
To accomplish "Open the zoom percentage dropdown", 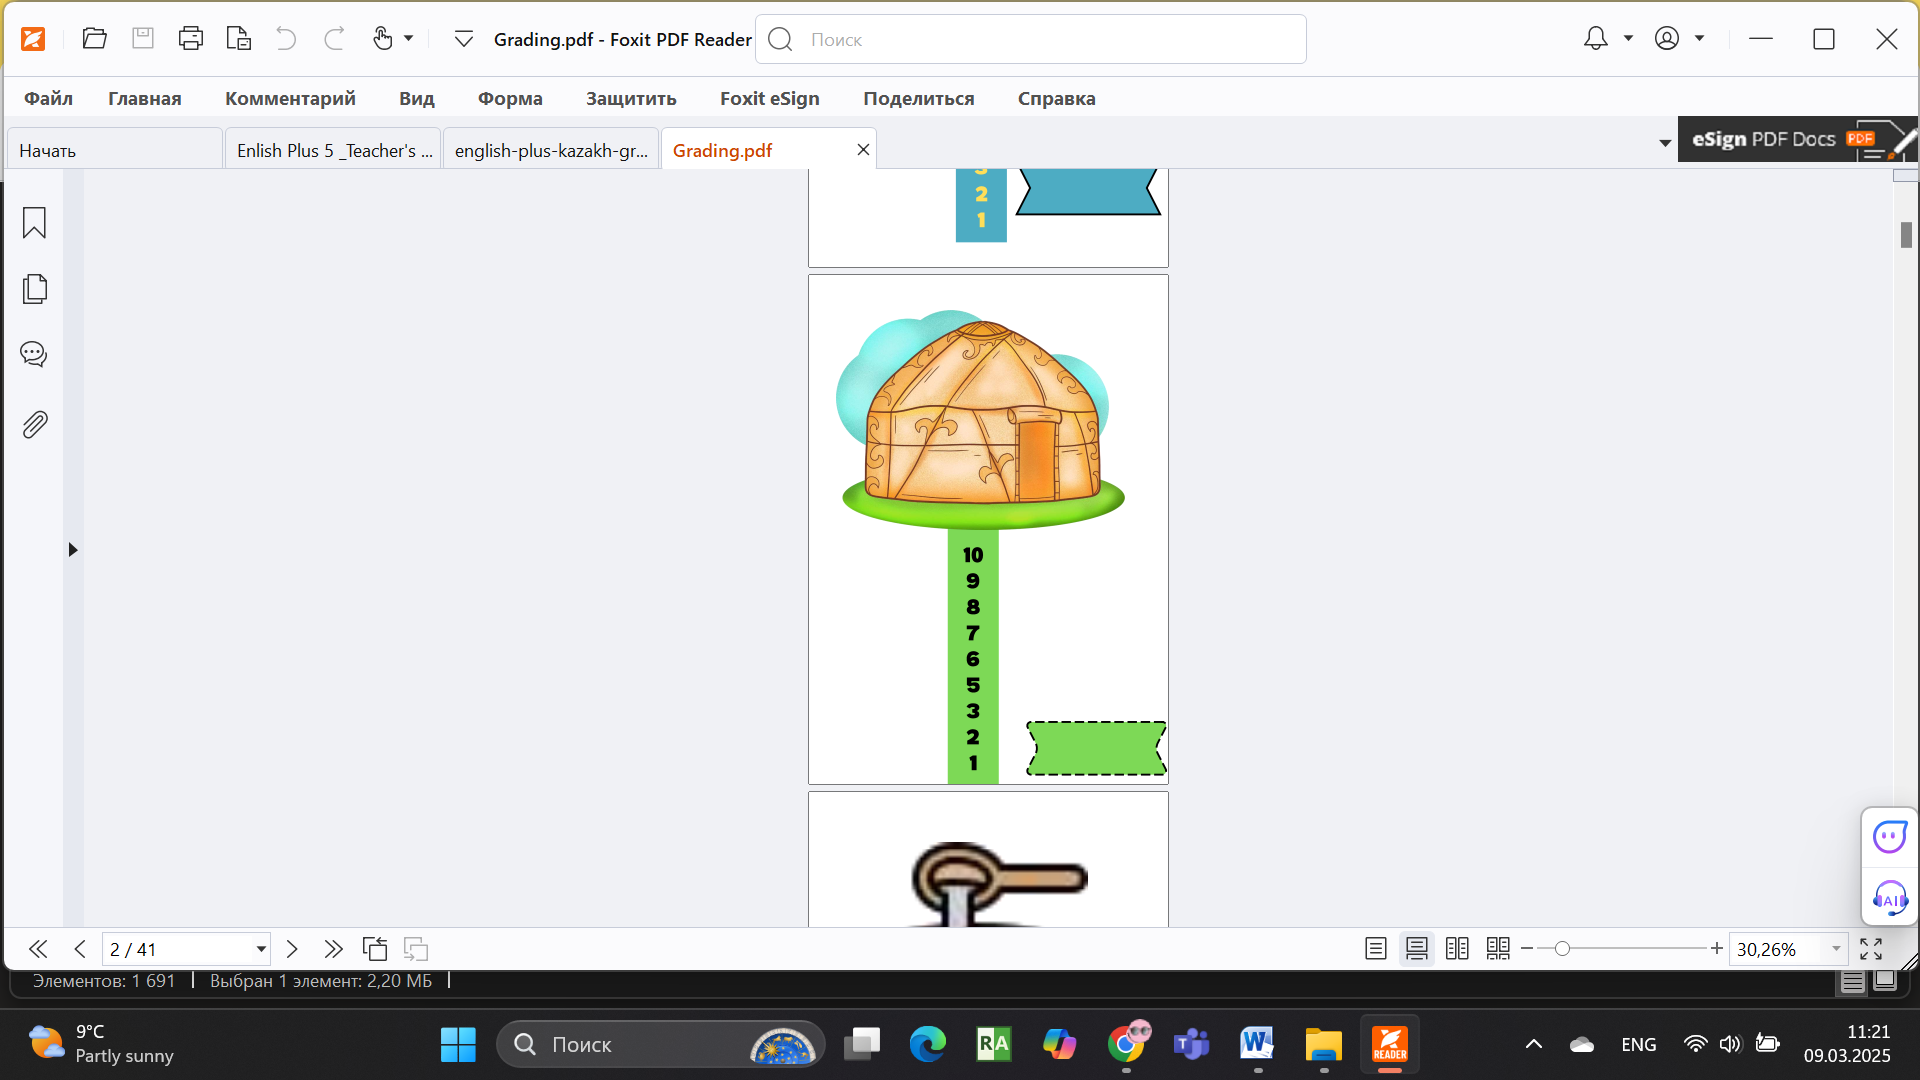I will coord(1836,949).
